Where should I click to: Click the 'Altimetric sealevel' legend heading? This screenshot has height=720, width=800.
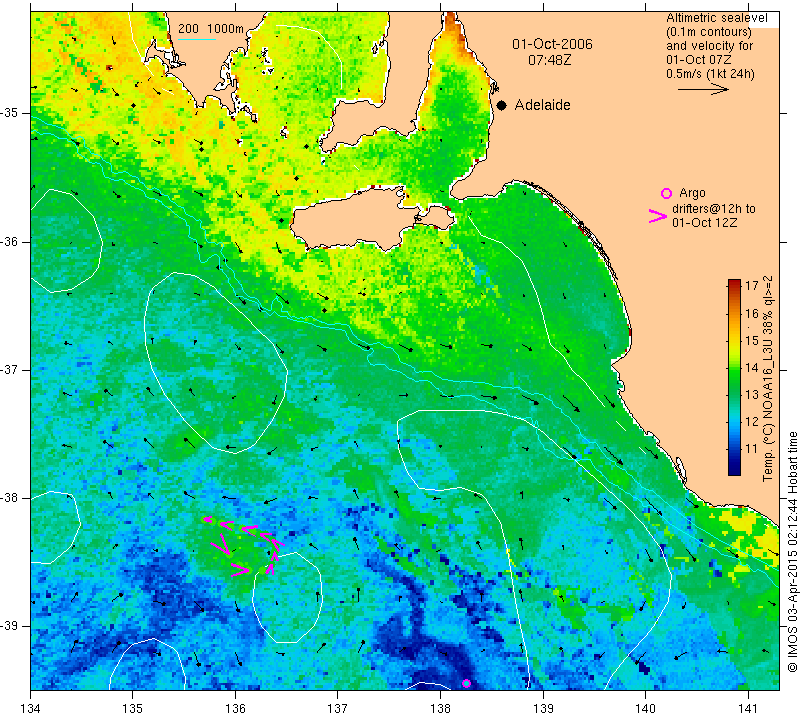716,18
